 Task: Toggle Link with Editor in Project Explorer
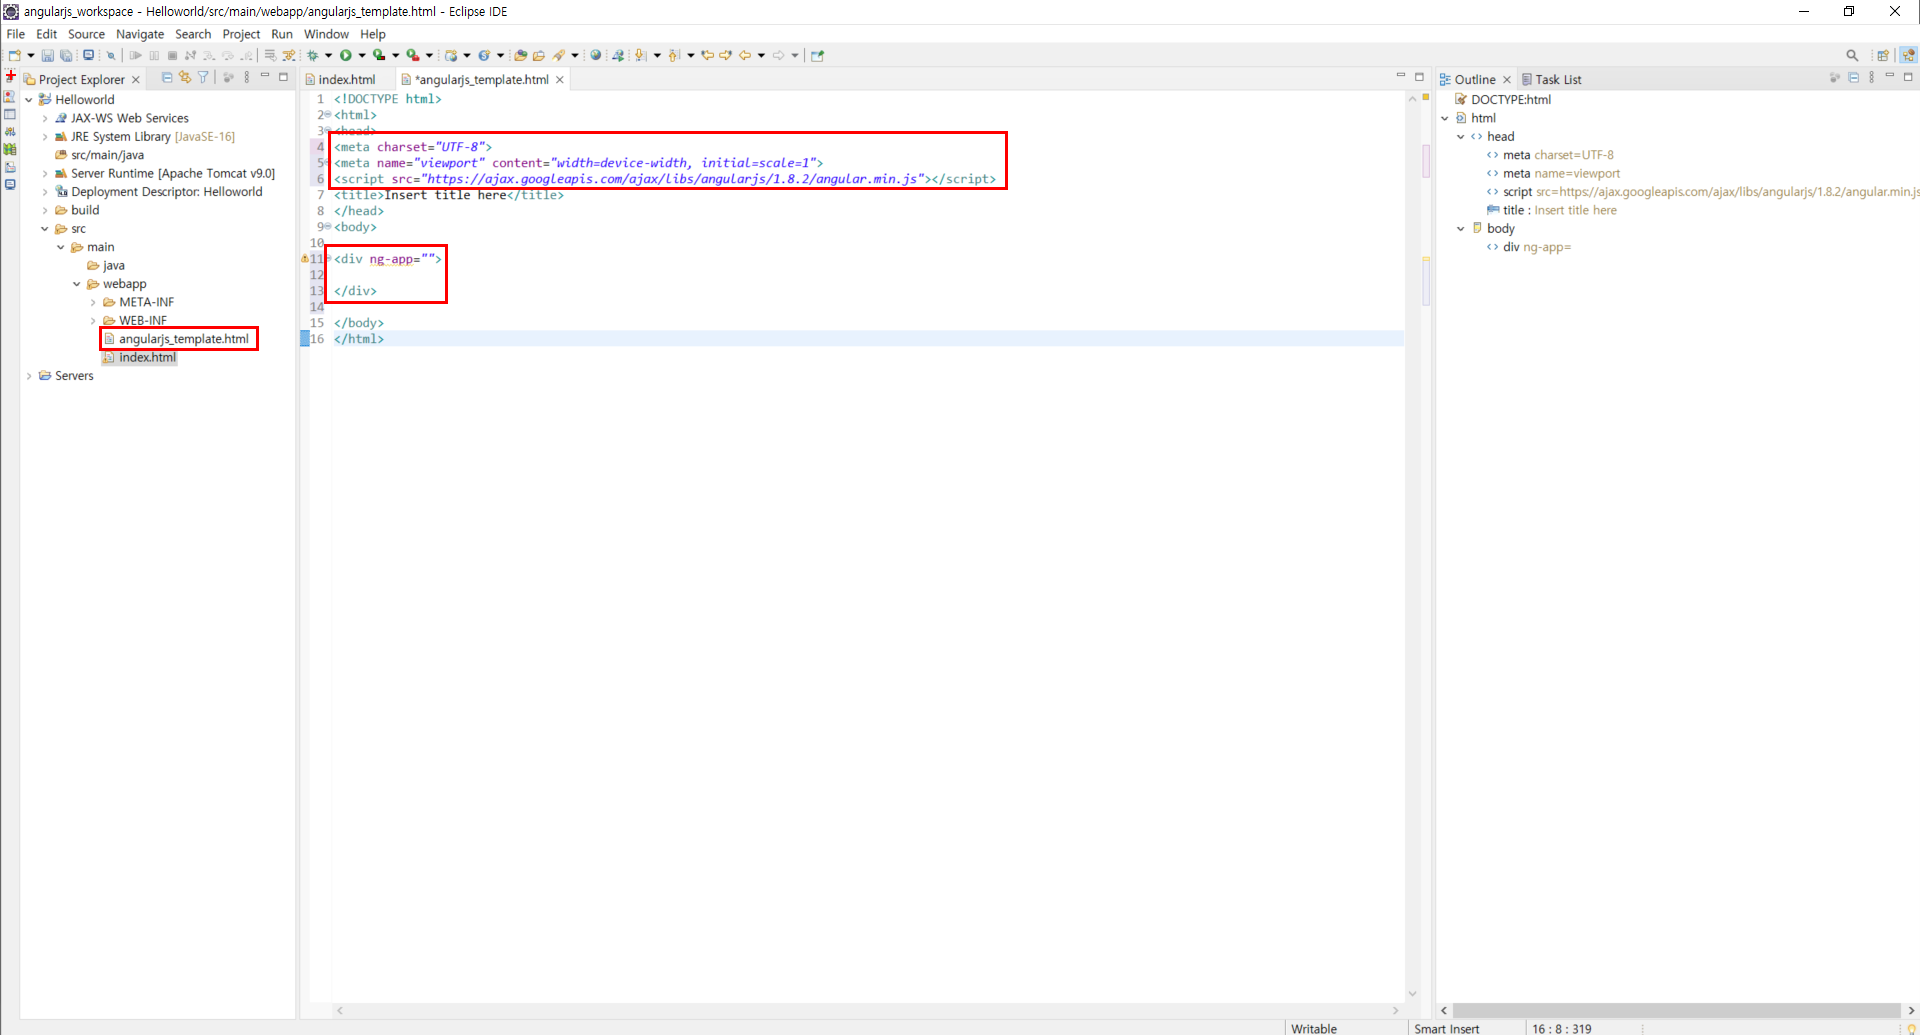(x=185, y=78)
